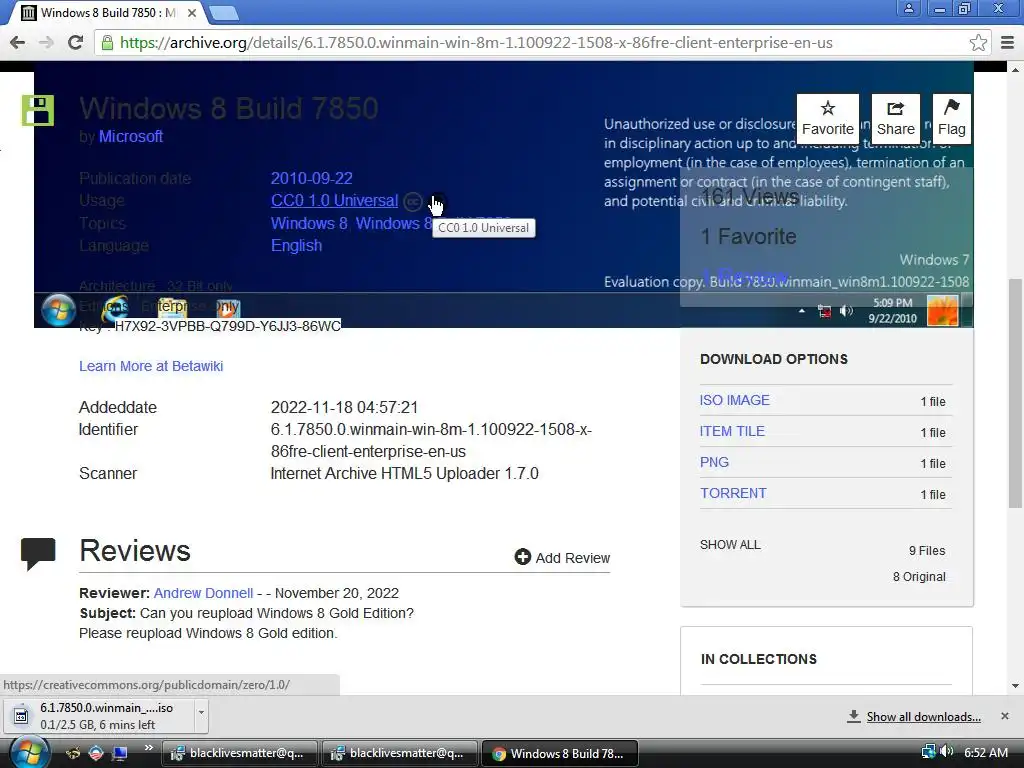Screen dimensions: 1024x768
Task: Open first blacklivesmatter@q... taskbar window
Action: point(239,753)
